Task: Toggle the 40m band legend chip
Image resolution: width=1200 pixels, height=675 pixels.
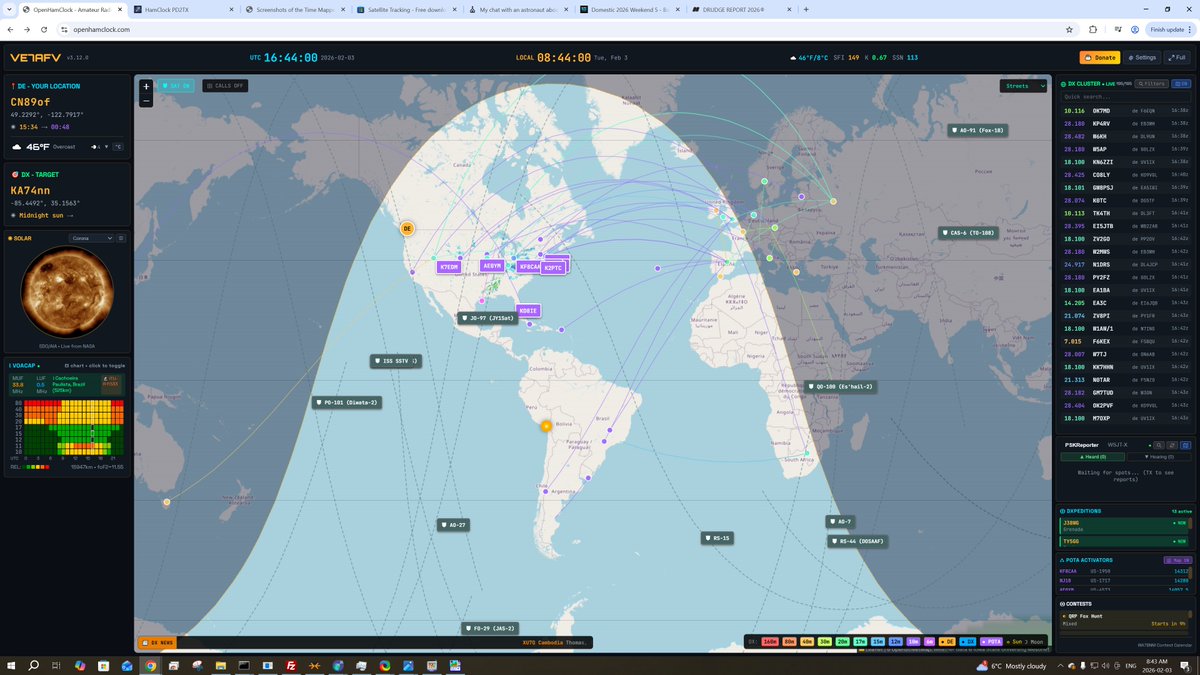Action: [807, 641]
